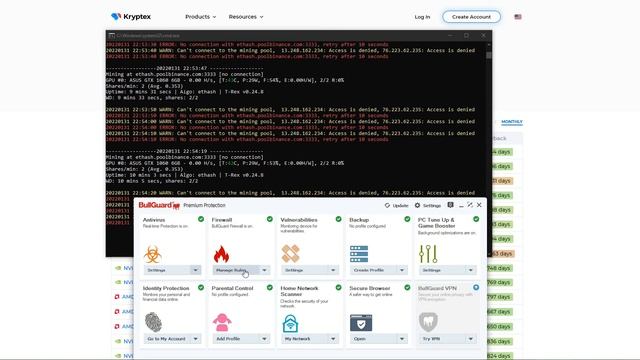
Task: Click the feedback message icon in BullGuard header
Action: tap(450, 205)
